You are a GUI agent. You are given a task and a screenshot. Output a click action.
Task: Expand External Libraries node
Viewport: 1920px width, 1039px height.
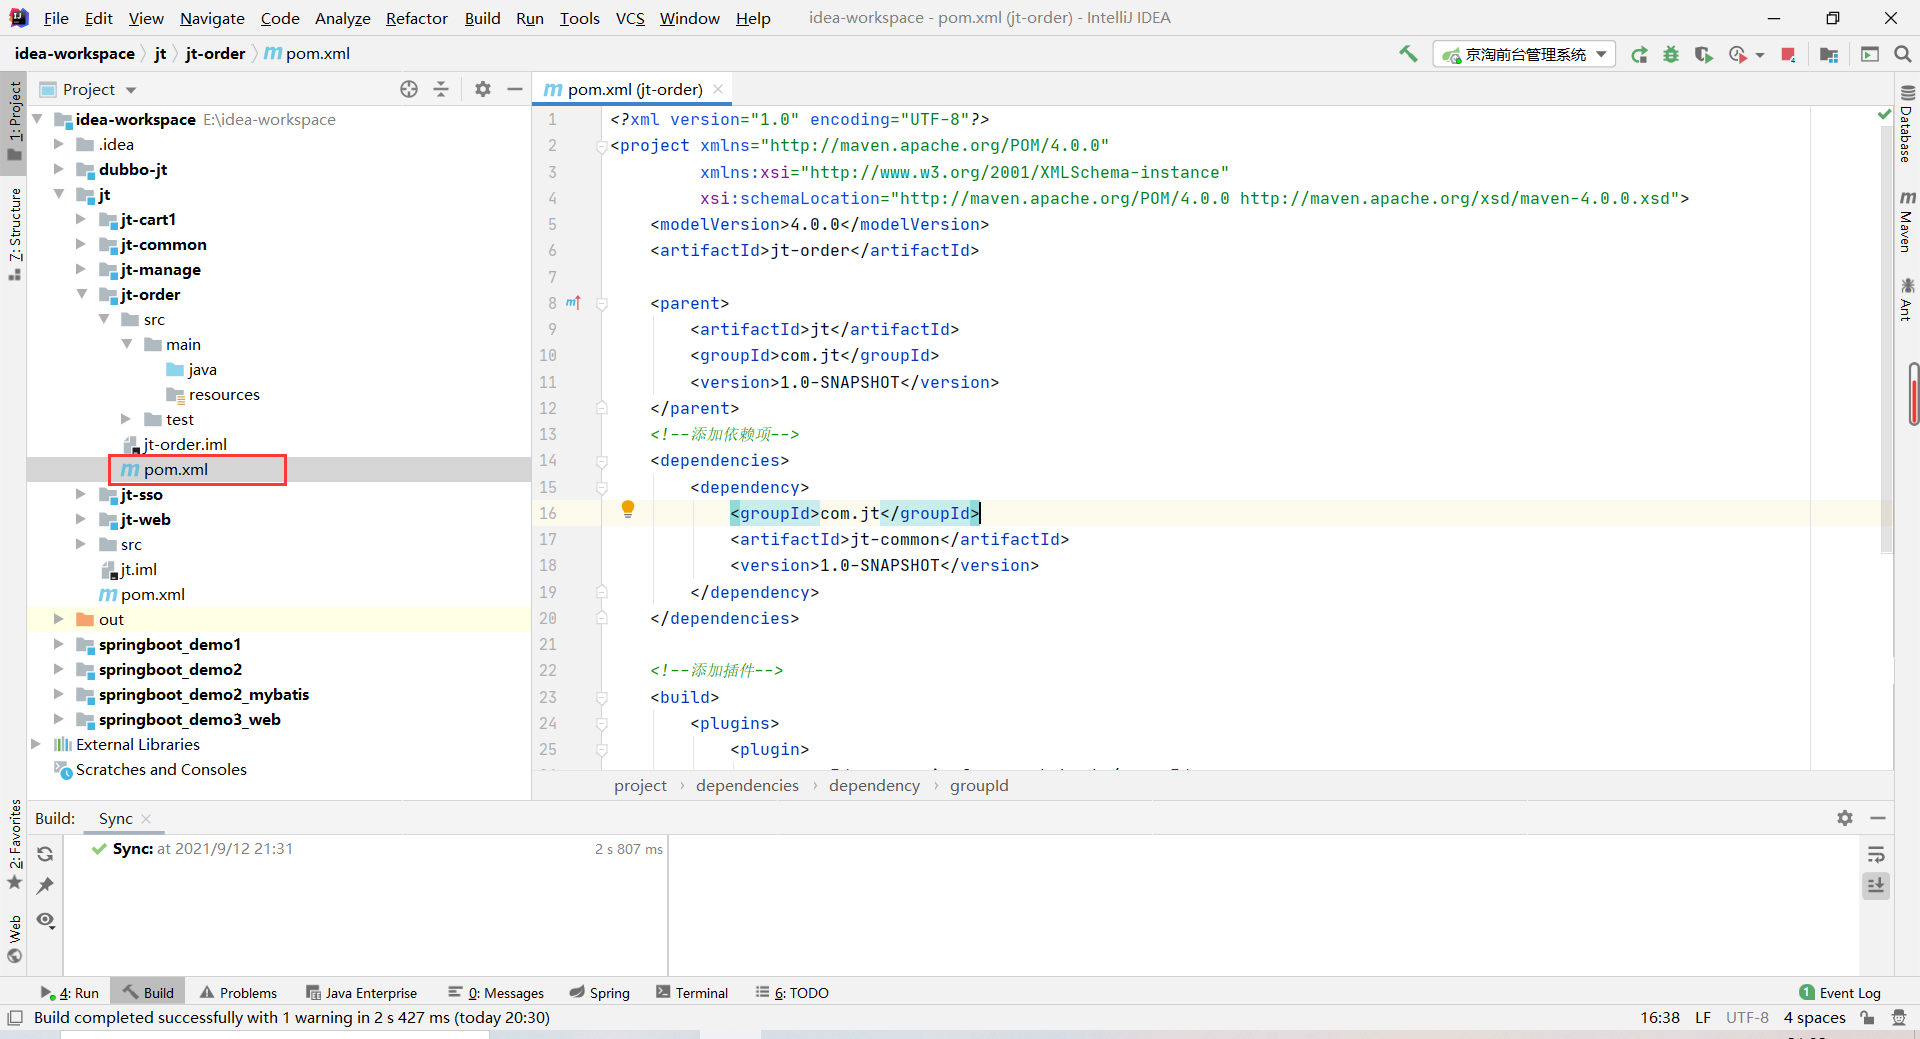coord(36,744)
